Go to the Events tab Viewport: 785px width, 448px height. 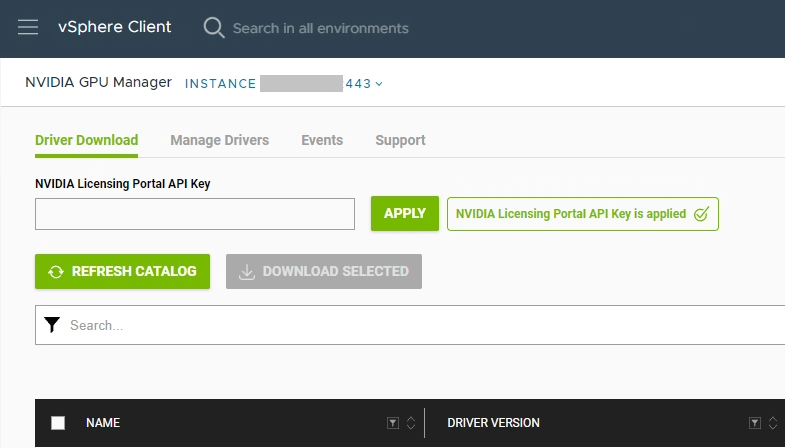click(x=322, y=140)
